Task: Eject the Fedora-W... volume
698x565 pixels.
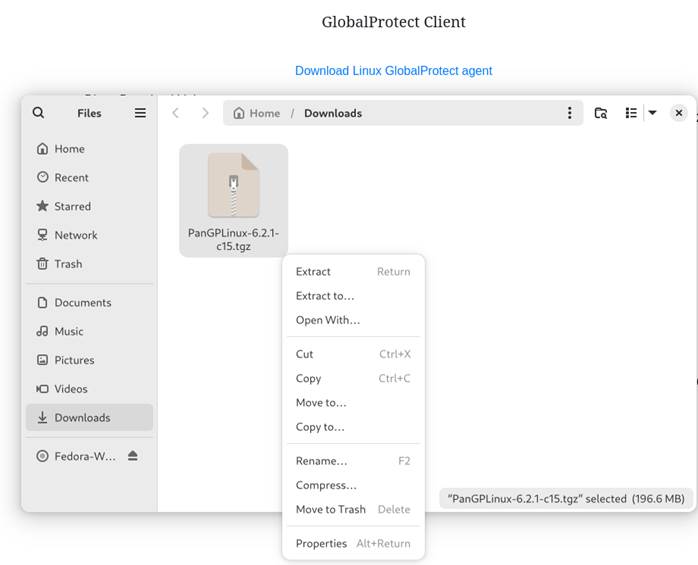Action: click(133, 456)
